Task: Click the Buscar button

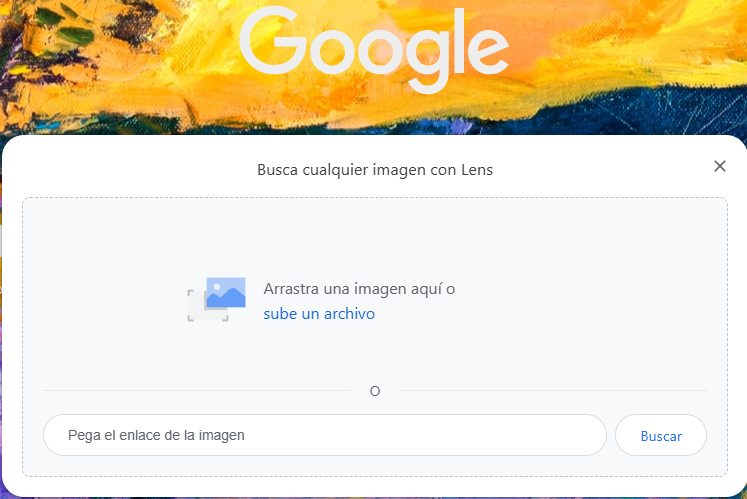Action: 660,435
